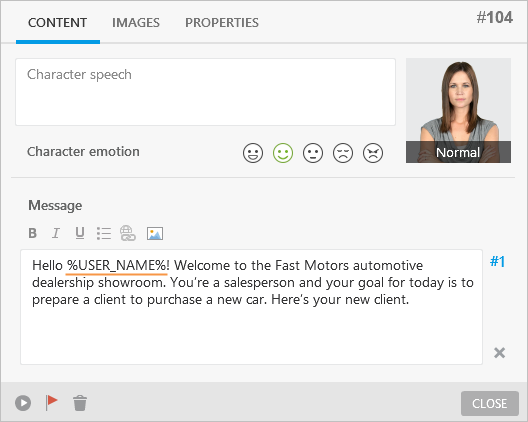Screen dimensions: 528x422
Task: Remove message #1 with the X
Action: click(x=499, y=353)
